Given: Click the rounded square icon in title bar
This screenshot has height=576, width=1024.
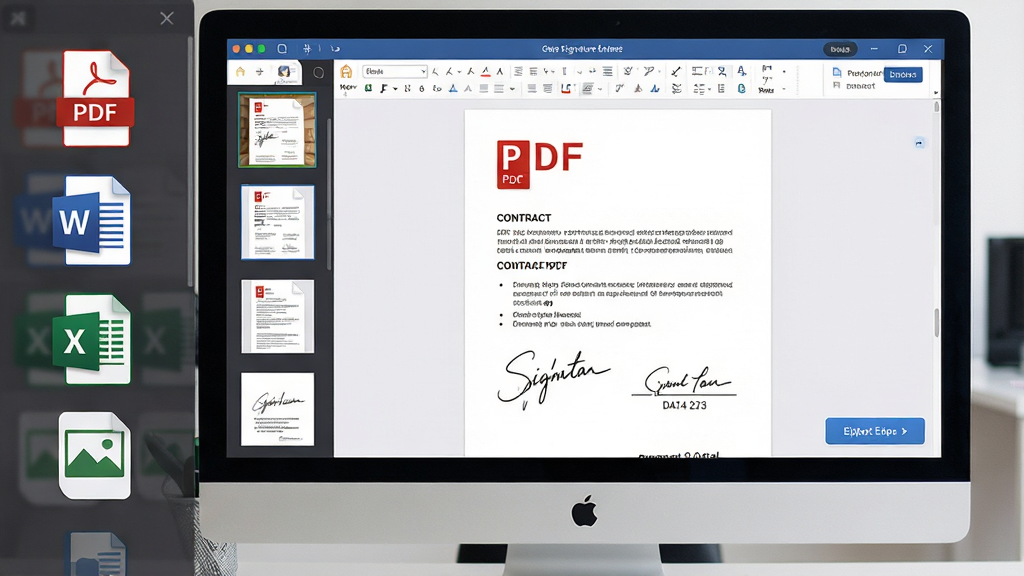Looking at the screenshot, I should point(282,49).
